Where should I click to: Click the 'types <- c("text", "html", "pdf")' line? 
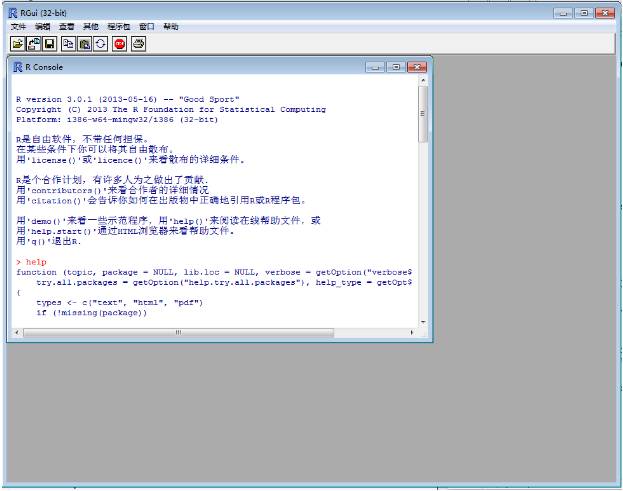[120, 303]
